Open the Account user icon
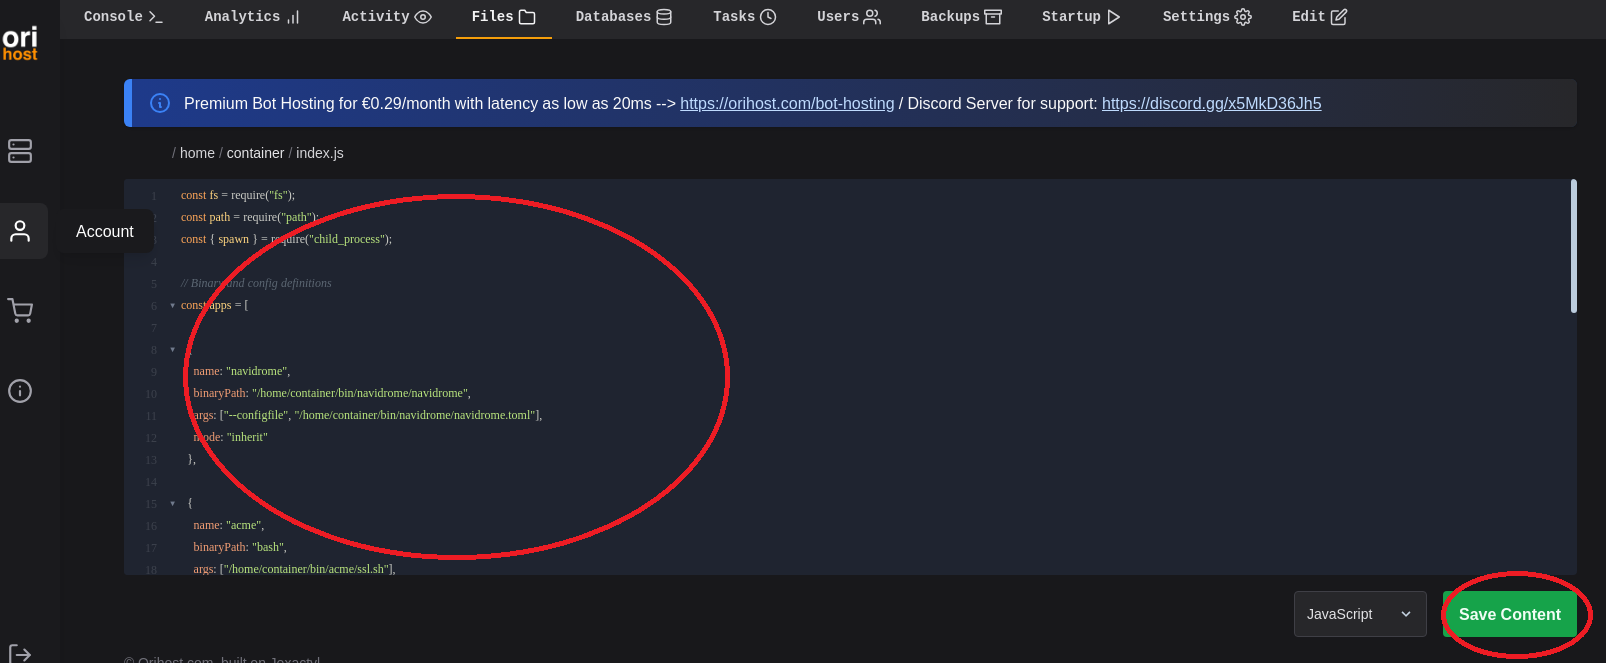 [20, 231]
